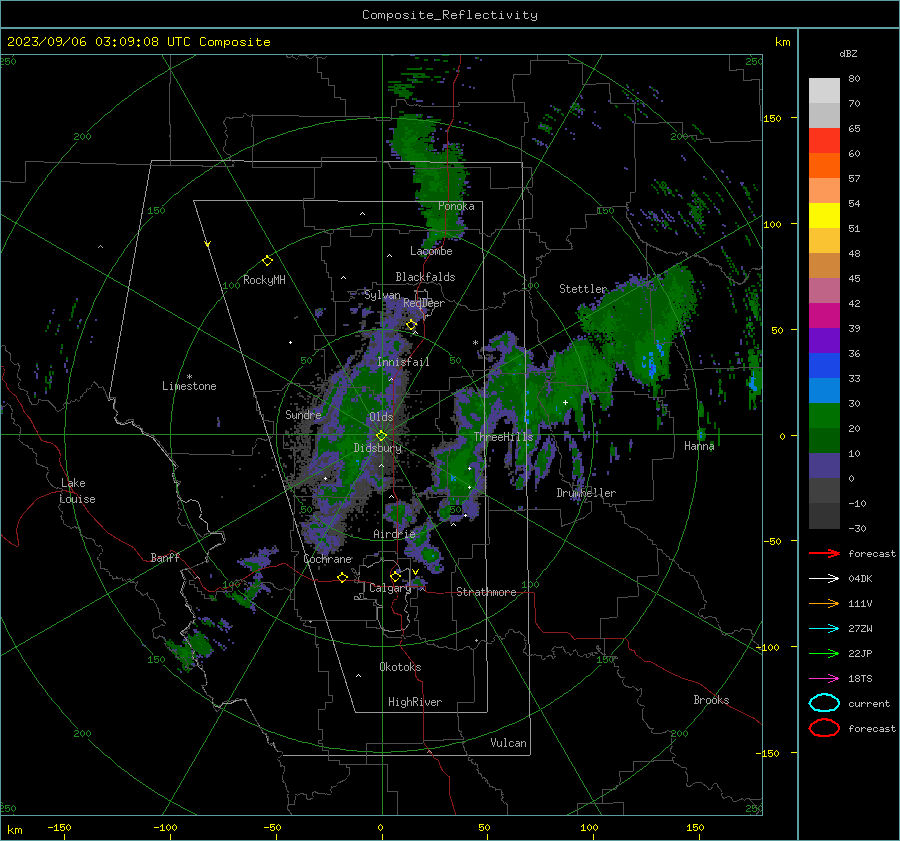Viewport: 900px width, 841px height.
Task: Choose the pink 45 dBZ legend swatch
Action: coord(824,290)
